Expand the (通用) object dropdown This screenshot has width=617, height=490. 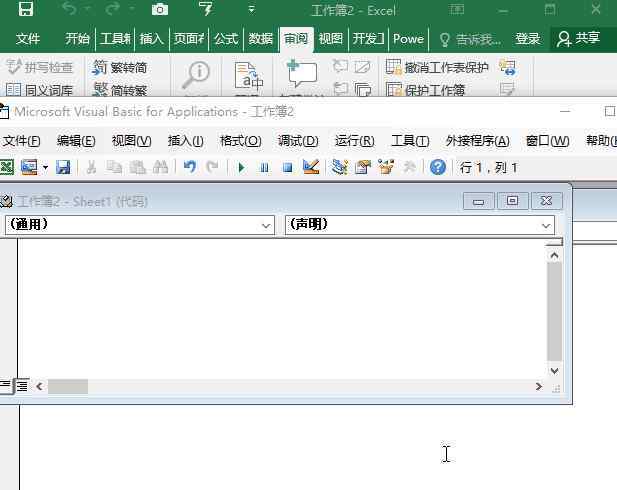pos(266,226)
